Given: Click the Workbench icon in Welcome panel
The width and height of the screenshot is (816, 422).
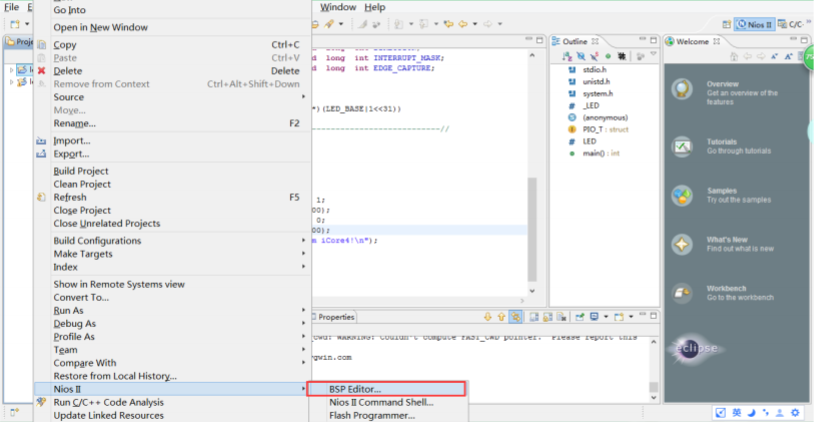Looking at the screenshot, I should coord(682,293).
